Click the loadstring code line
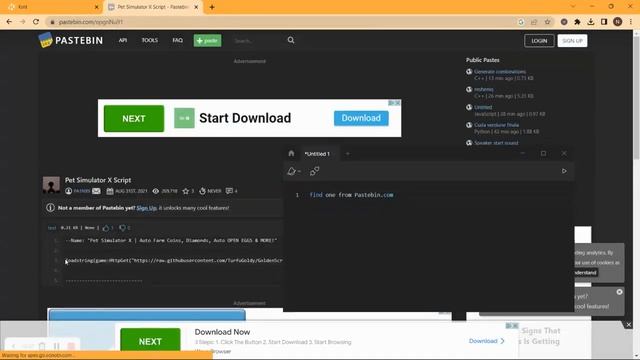 tap(174, 260)
